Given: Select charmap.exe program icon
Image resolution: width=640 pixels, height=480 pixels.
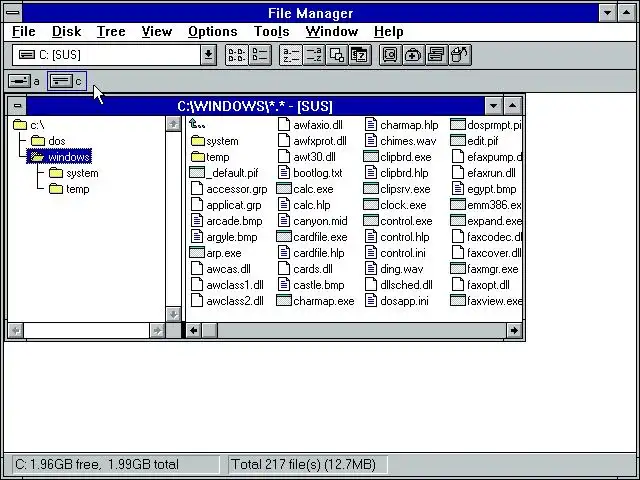Looking at the screenshot, I should click(x=284, y=301).
